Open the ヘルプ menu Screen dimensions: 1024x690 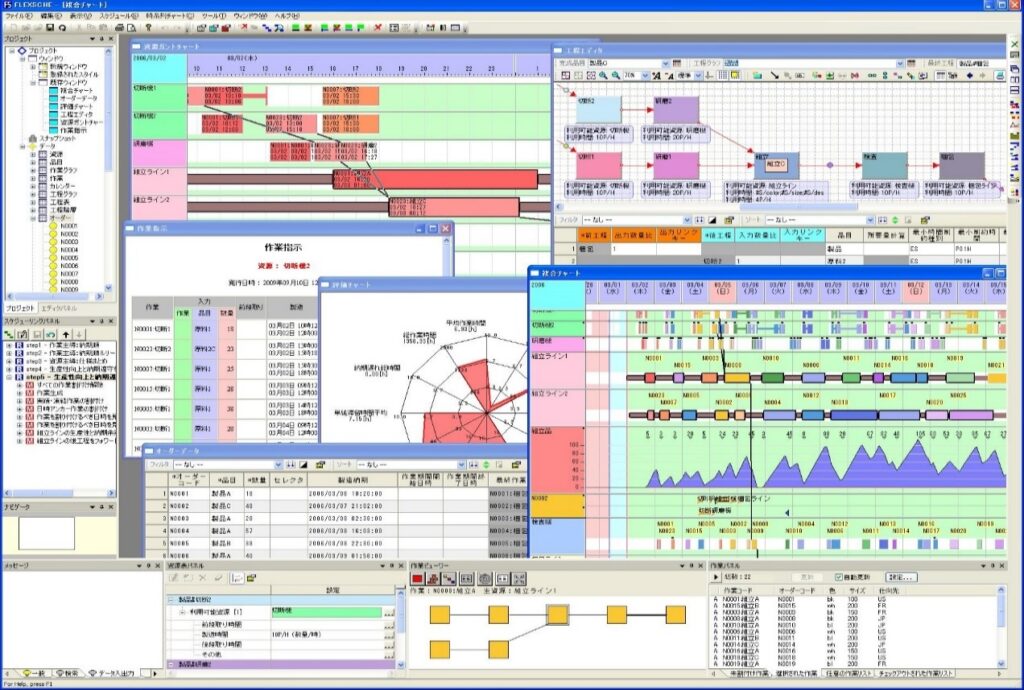[x=287, y=16]
